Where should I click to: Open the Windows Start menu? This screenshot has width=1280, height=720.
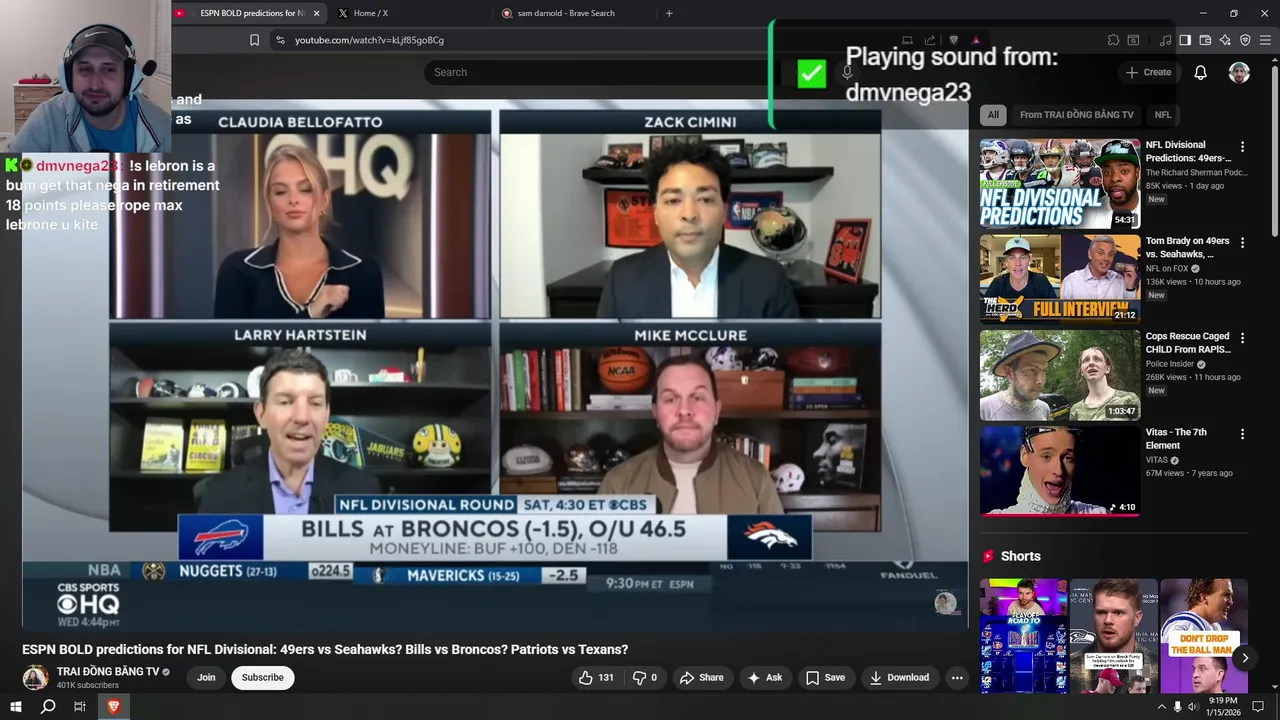(x=15, y=706)
